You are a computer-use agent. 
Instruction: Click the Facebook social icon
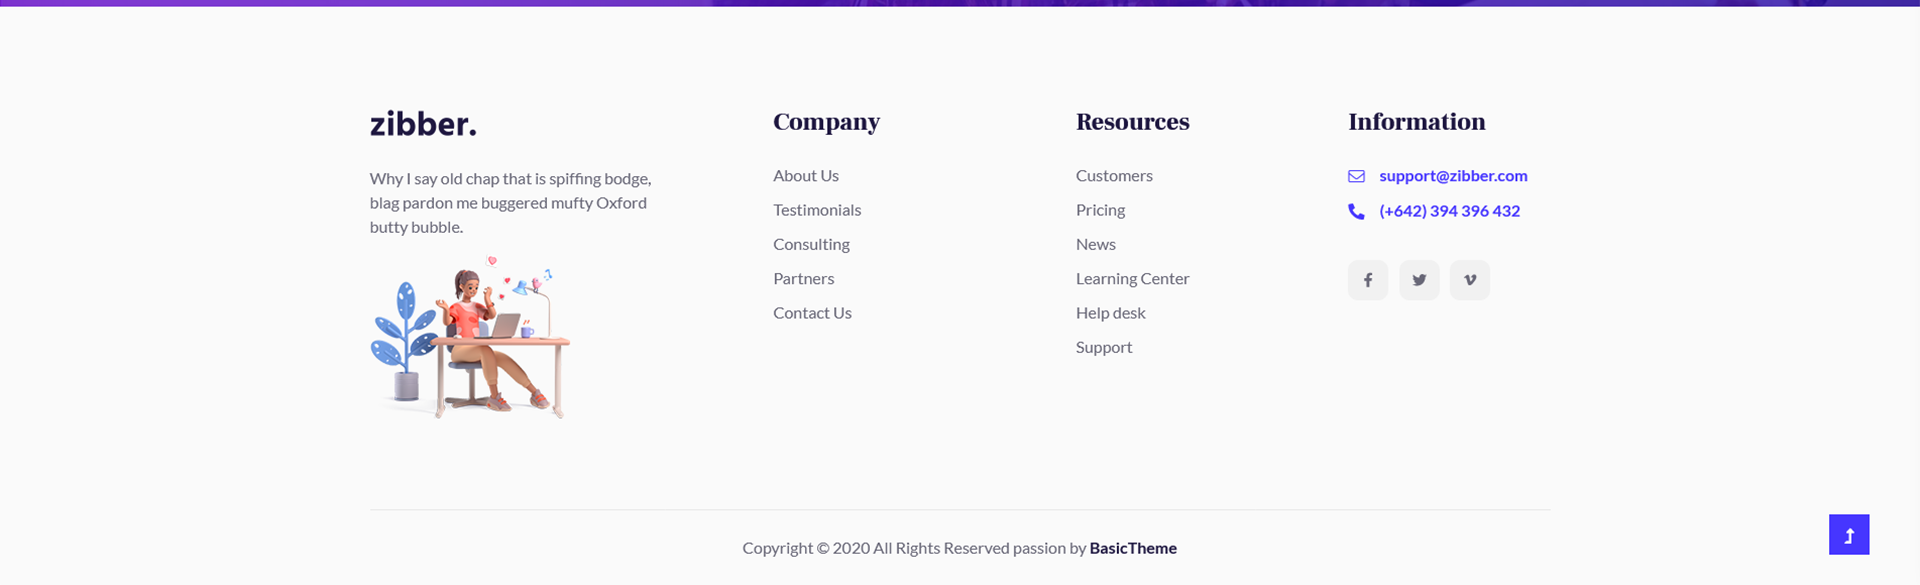point(1367,280)
